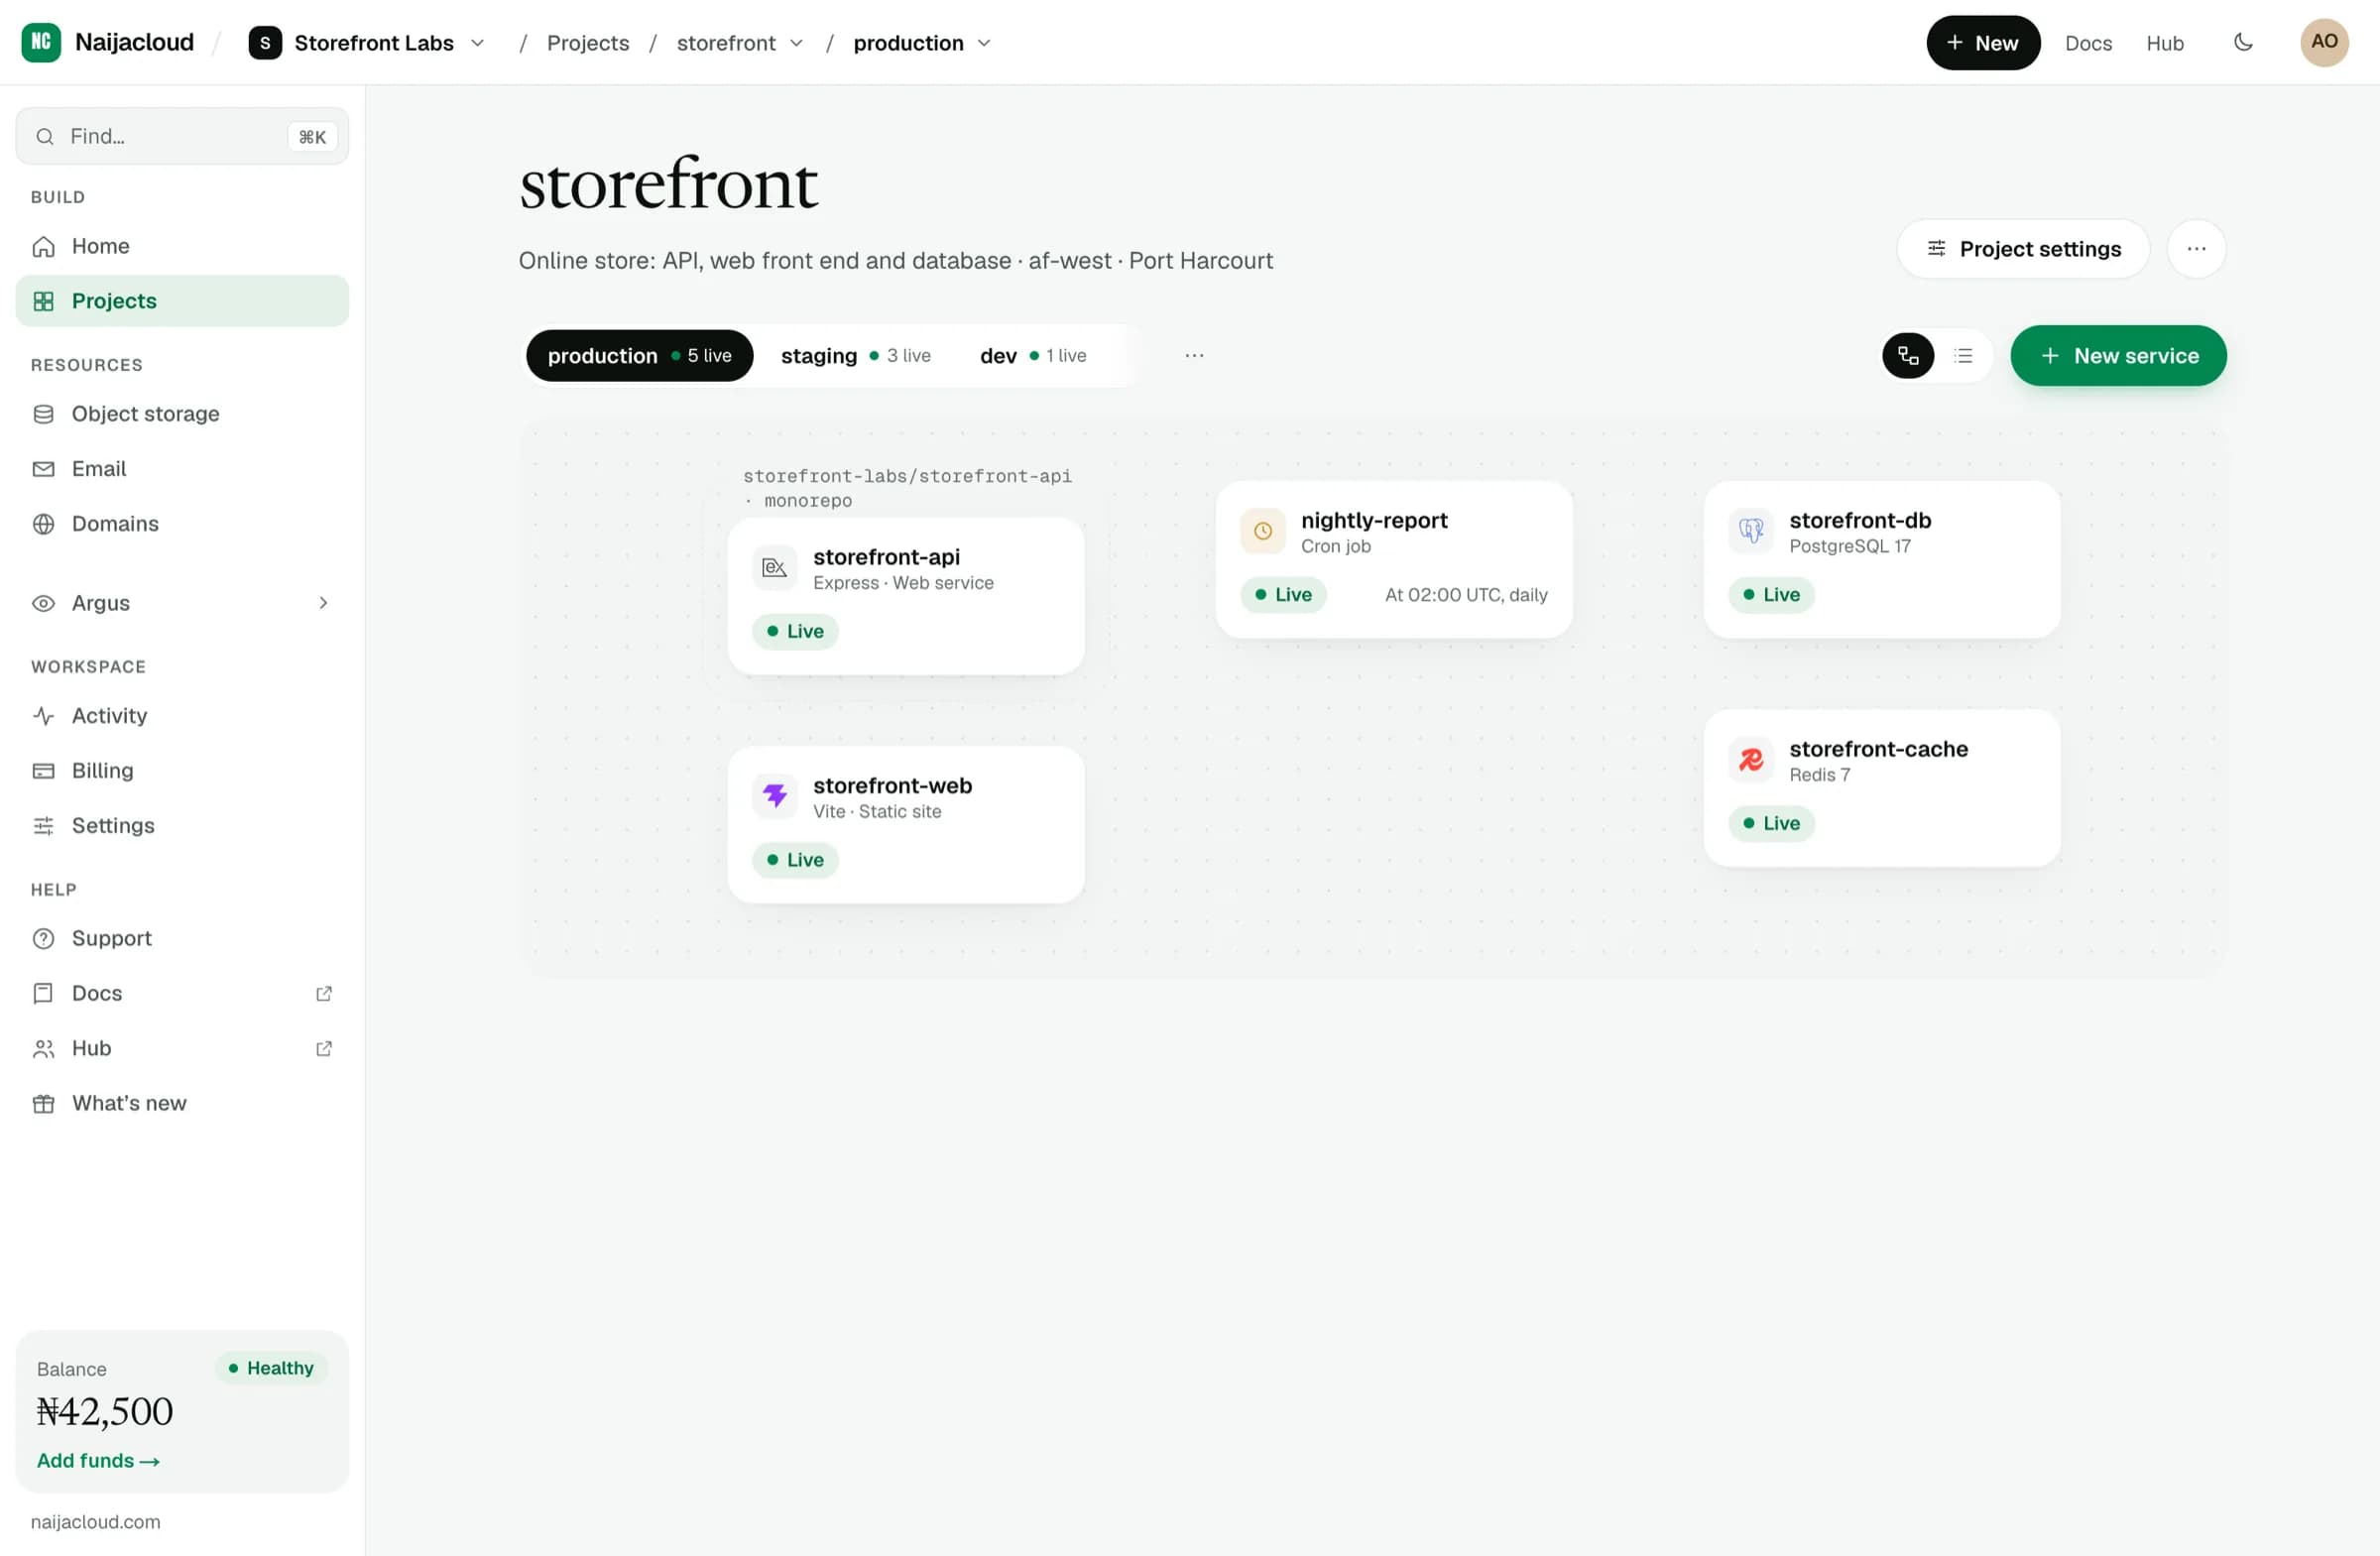Open What's new gift item
Image resolution: width=2380 pixels, height=1556 pixels.
(x=182, y=1104)
